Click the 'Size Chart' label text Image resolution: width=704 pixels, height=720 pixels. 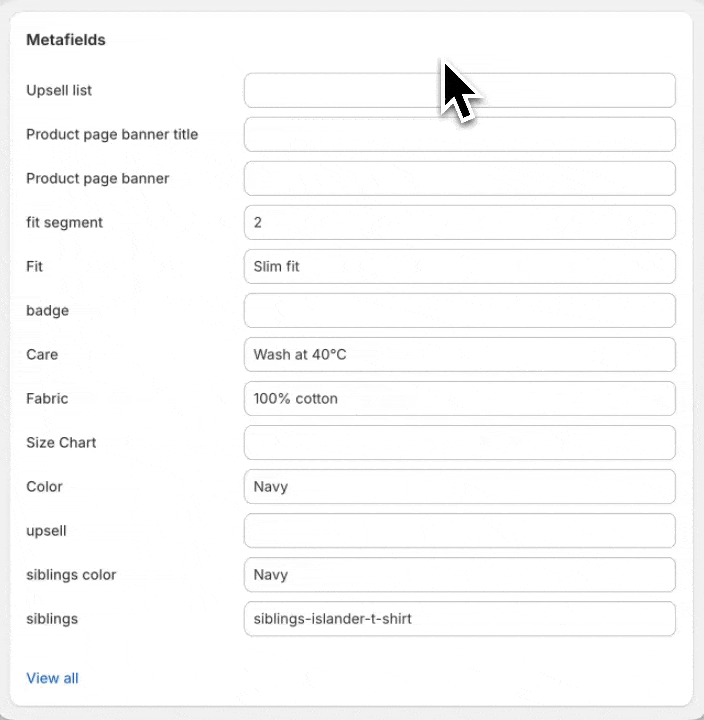pos(61,442)
